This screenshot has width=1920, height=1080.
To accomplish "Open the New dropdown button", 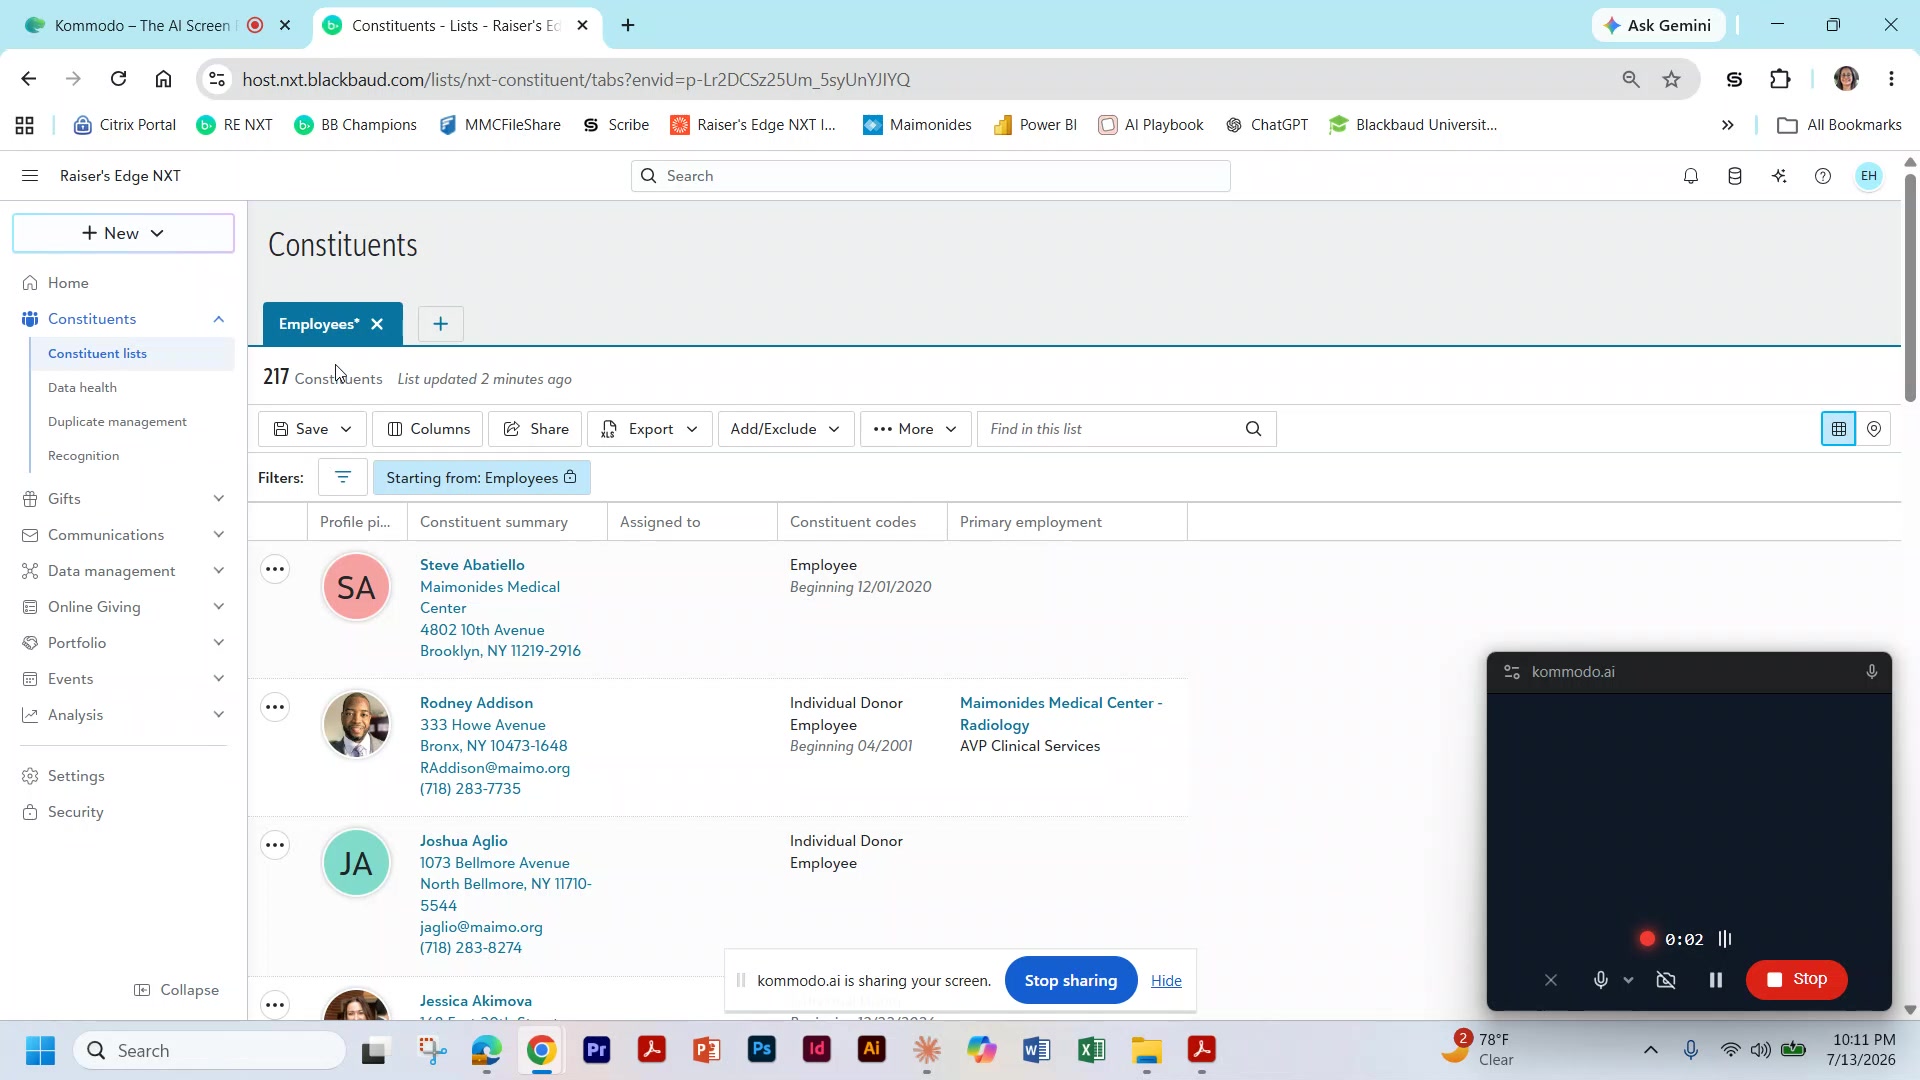I will coord(123,233).
